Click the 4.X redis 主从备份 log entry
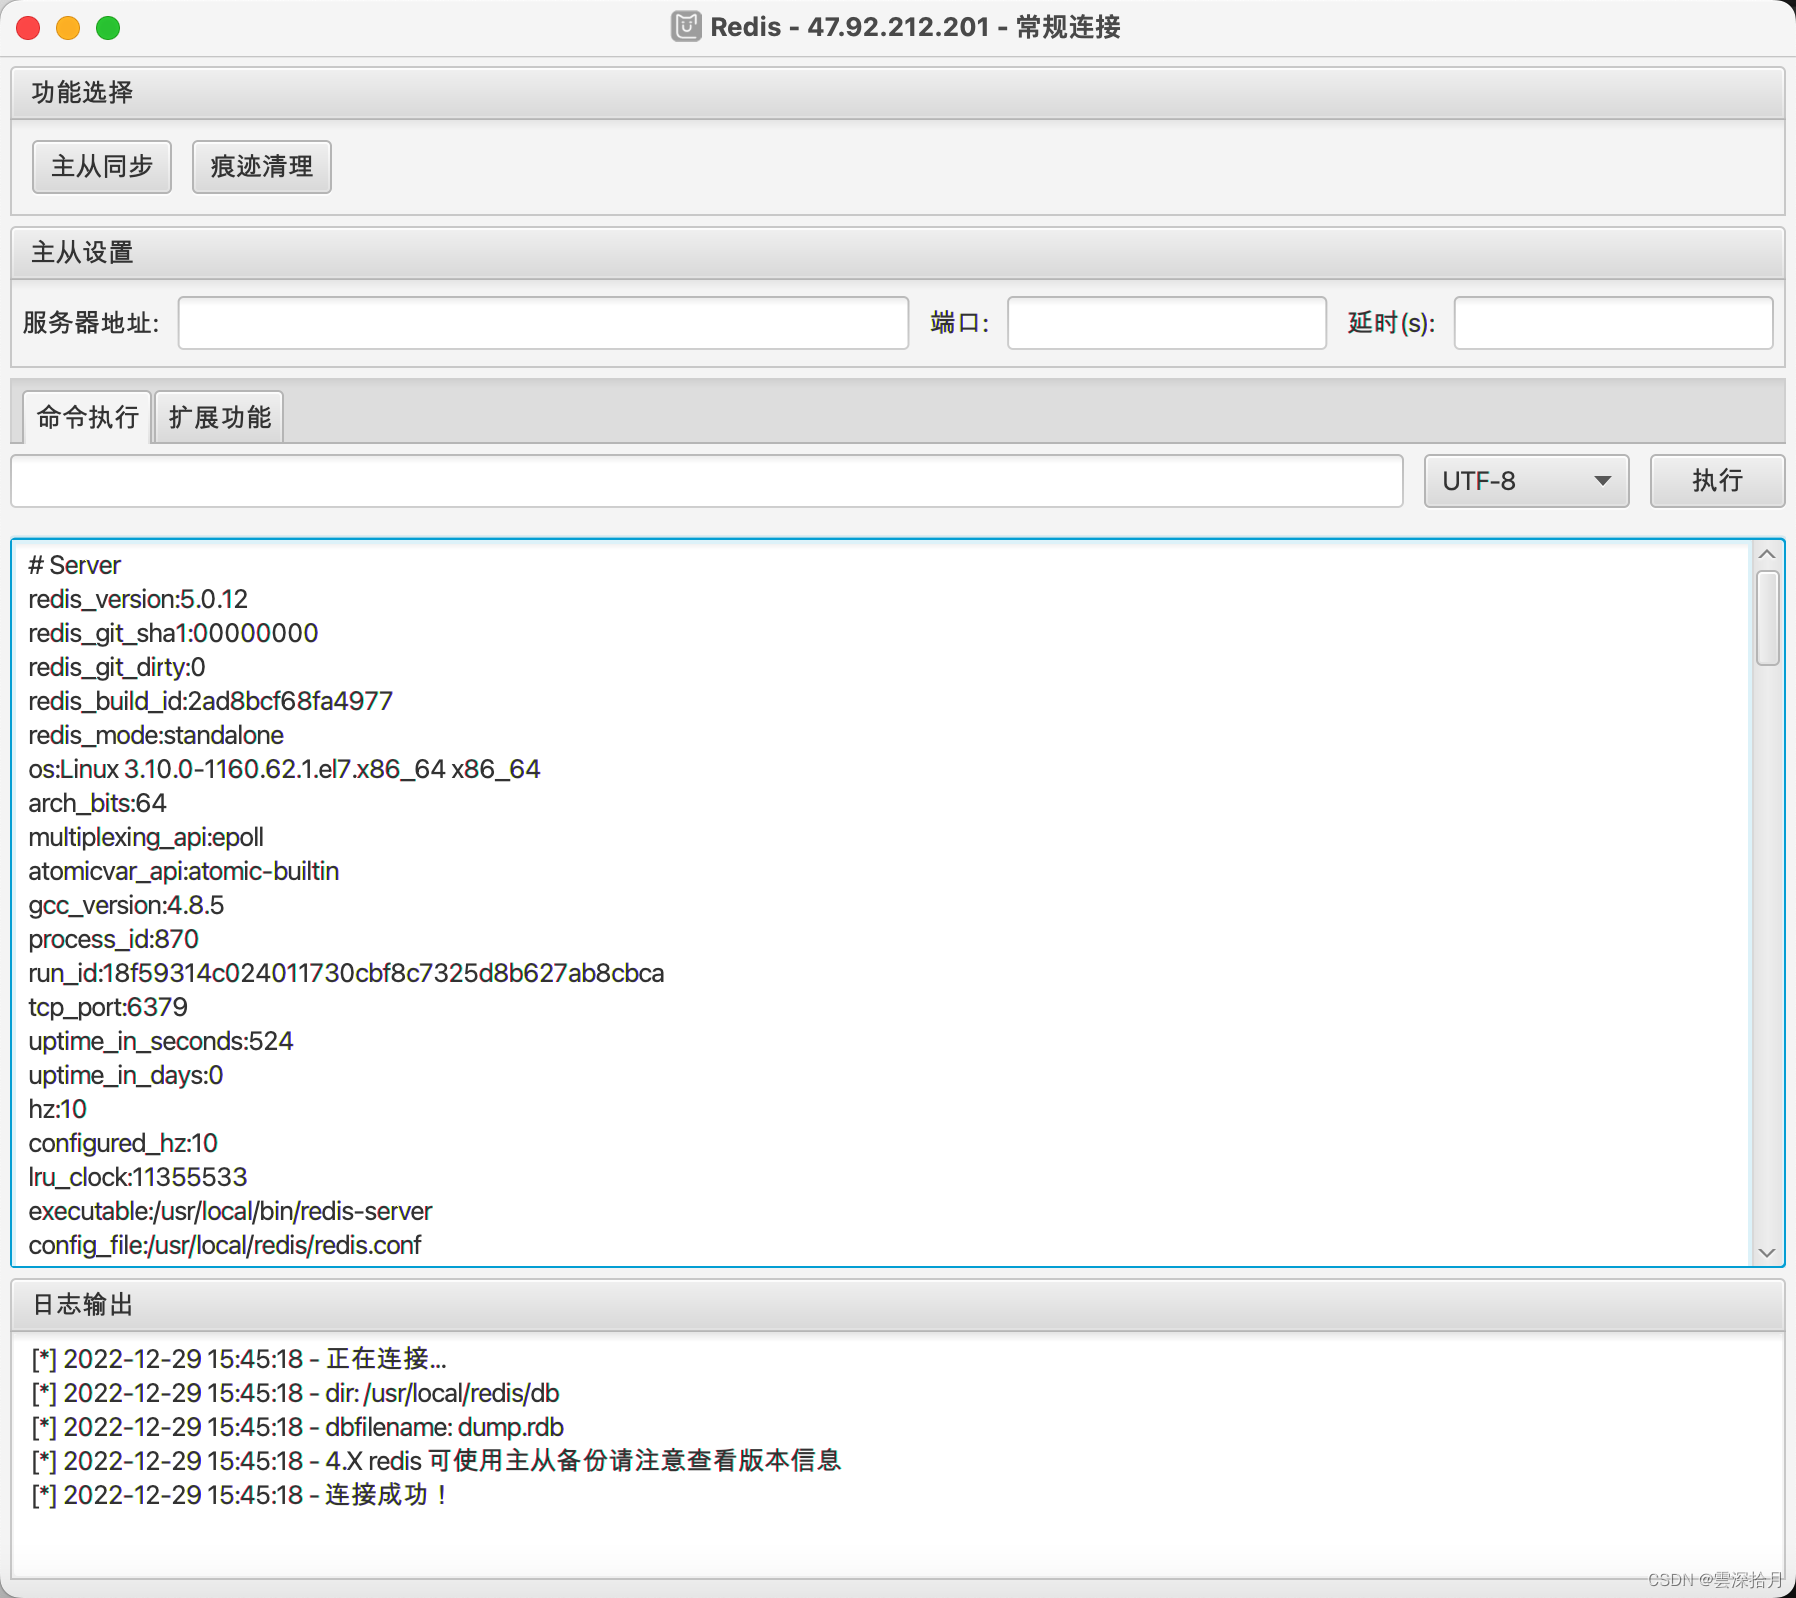 pos(436,1461)
